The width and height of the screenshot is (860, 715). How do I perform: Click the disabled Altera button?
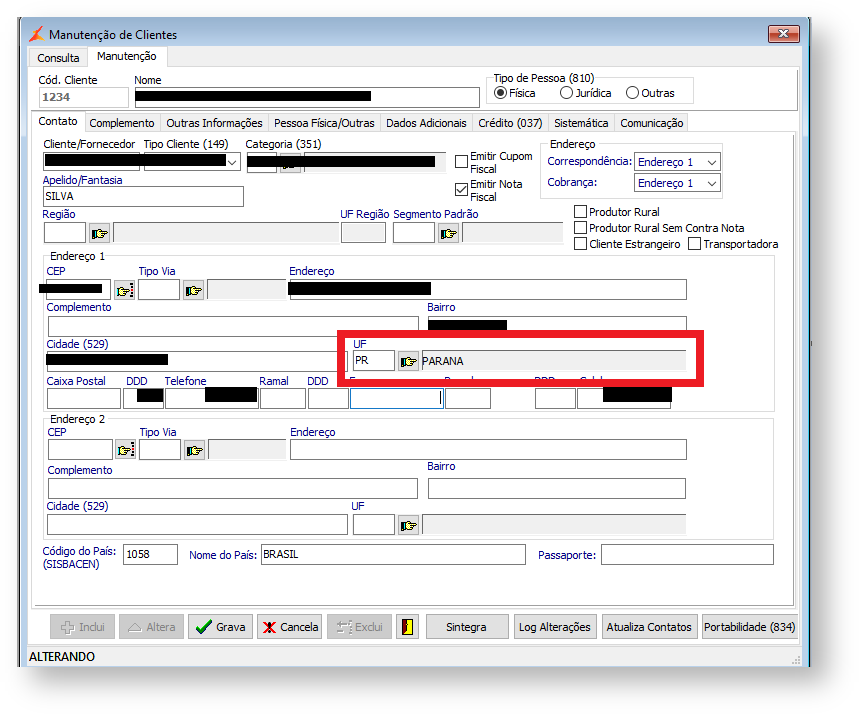click(x=152, y=627)
